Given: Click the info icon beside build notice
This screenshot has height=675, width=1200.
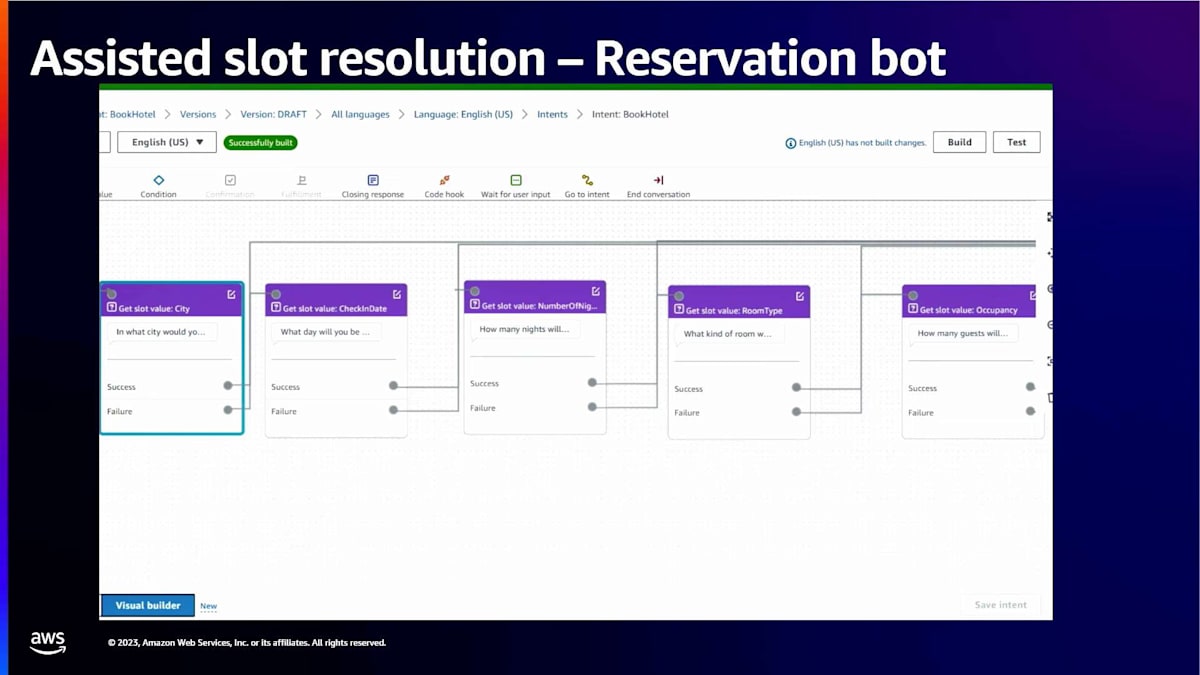Looking at the screenshot, I should point(791,143).
